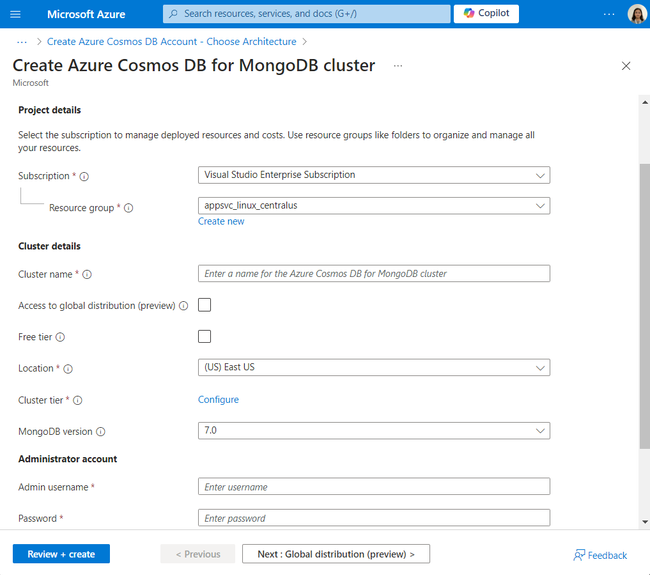The width and height of the screenshot is (650, 575).
Task: Click the info icon next to Cluster name
Action: point(87,274)
